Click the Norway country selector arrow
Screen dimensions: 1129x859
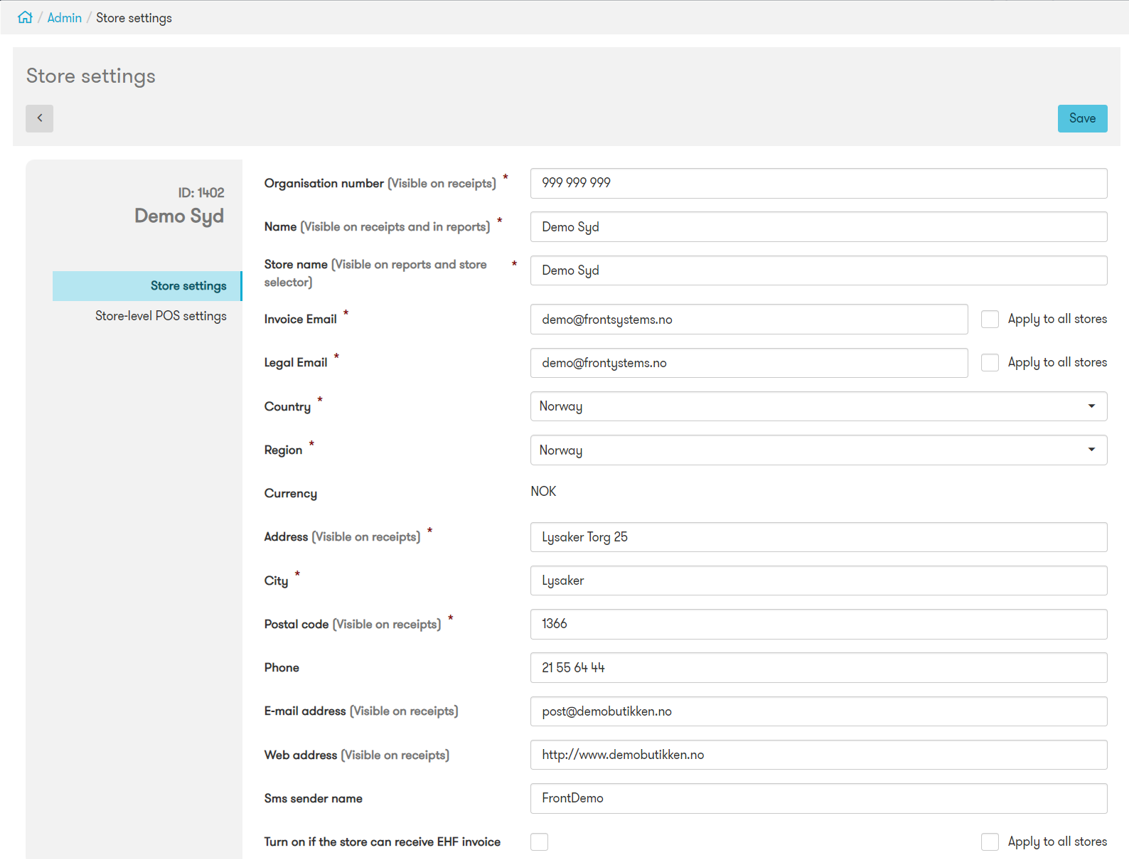click(1092, 406)
